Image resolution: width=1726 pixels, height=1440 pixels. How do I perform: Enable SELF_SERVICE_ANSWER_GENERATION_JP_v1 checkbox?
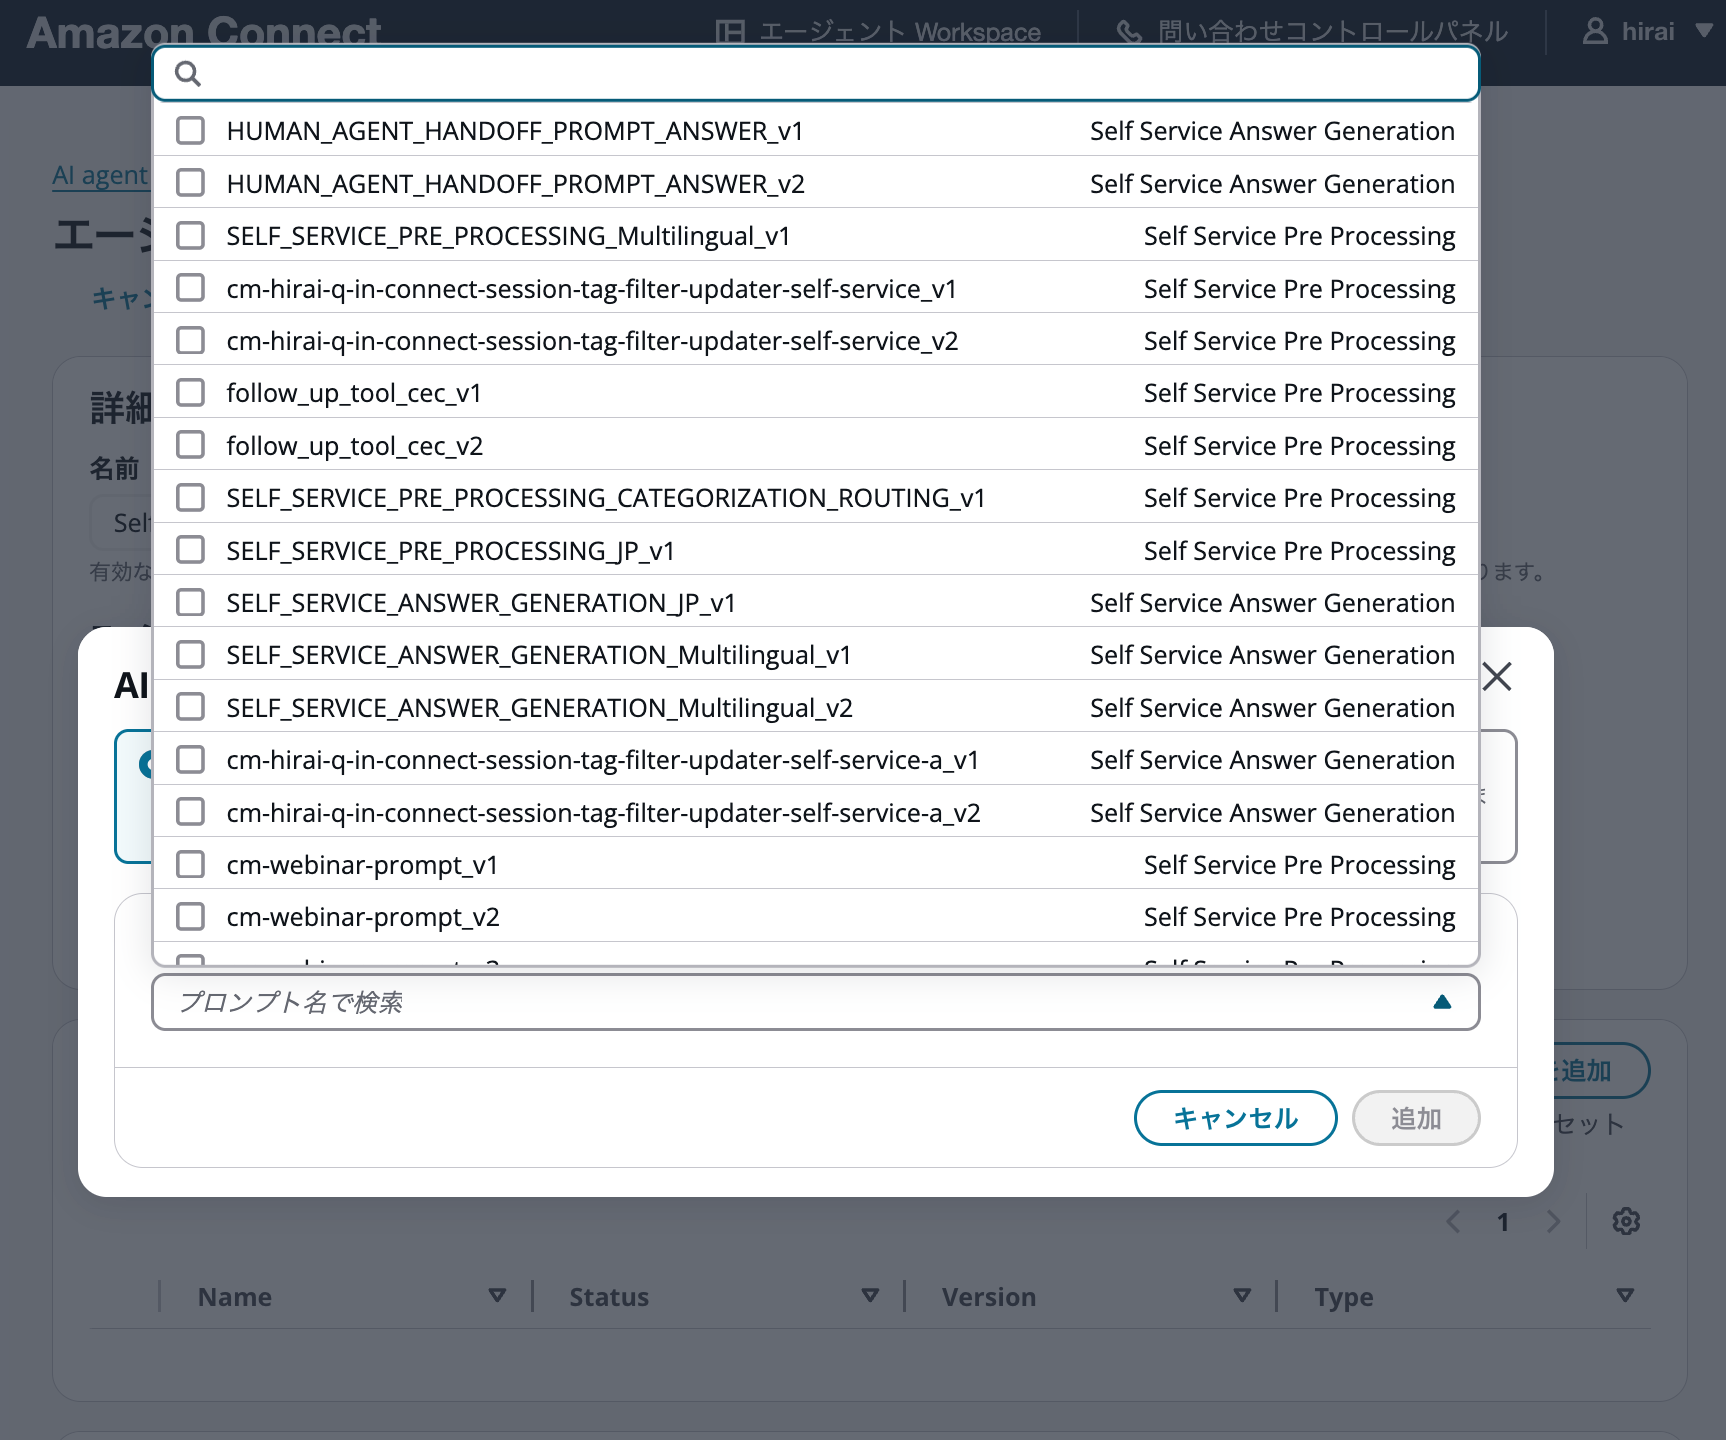[x=190, y=603]
